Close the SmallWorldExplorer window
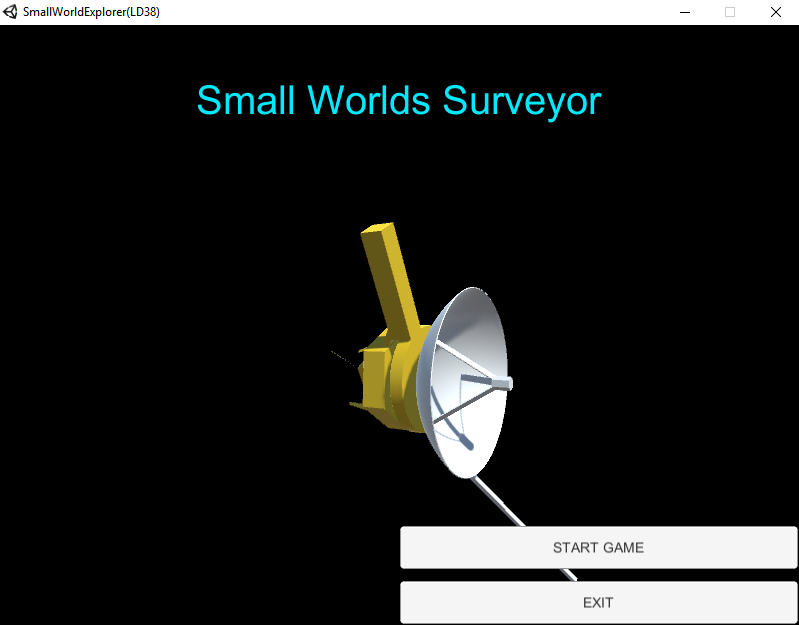 click(776, 12)
